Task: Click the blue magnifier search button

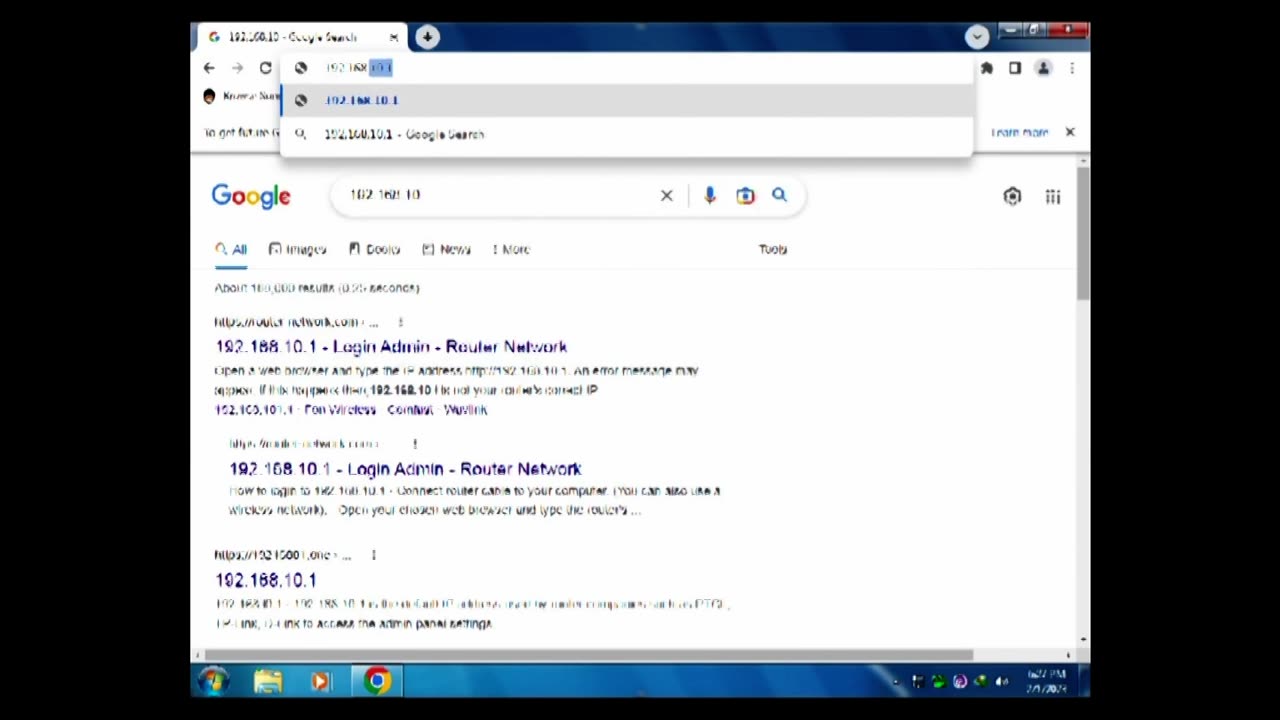Action: pyautogui.click(x=779, y=195)
